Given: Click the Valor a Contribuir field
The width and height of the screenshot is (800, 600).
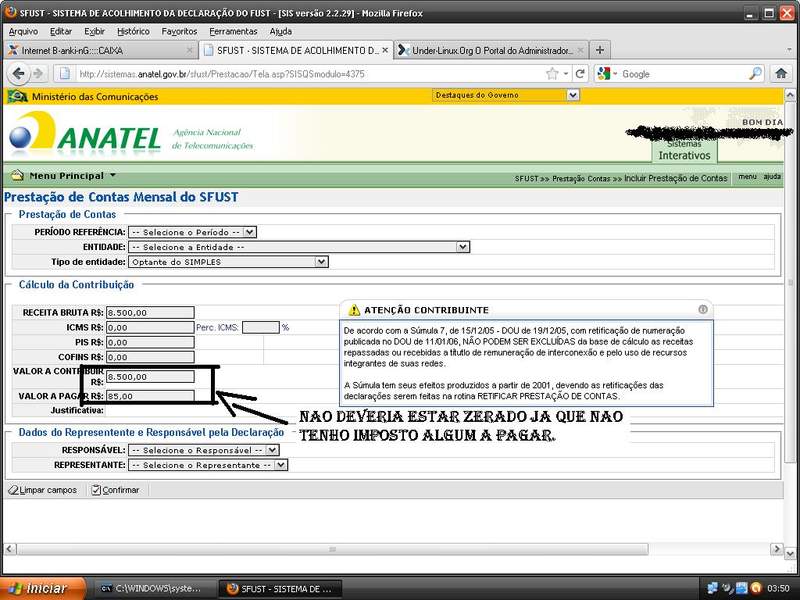Looking at the screenshot, I should click(150, 377).
